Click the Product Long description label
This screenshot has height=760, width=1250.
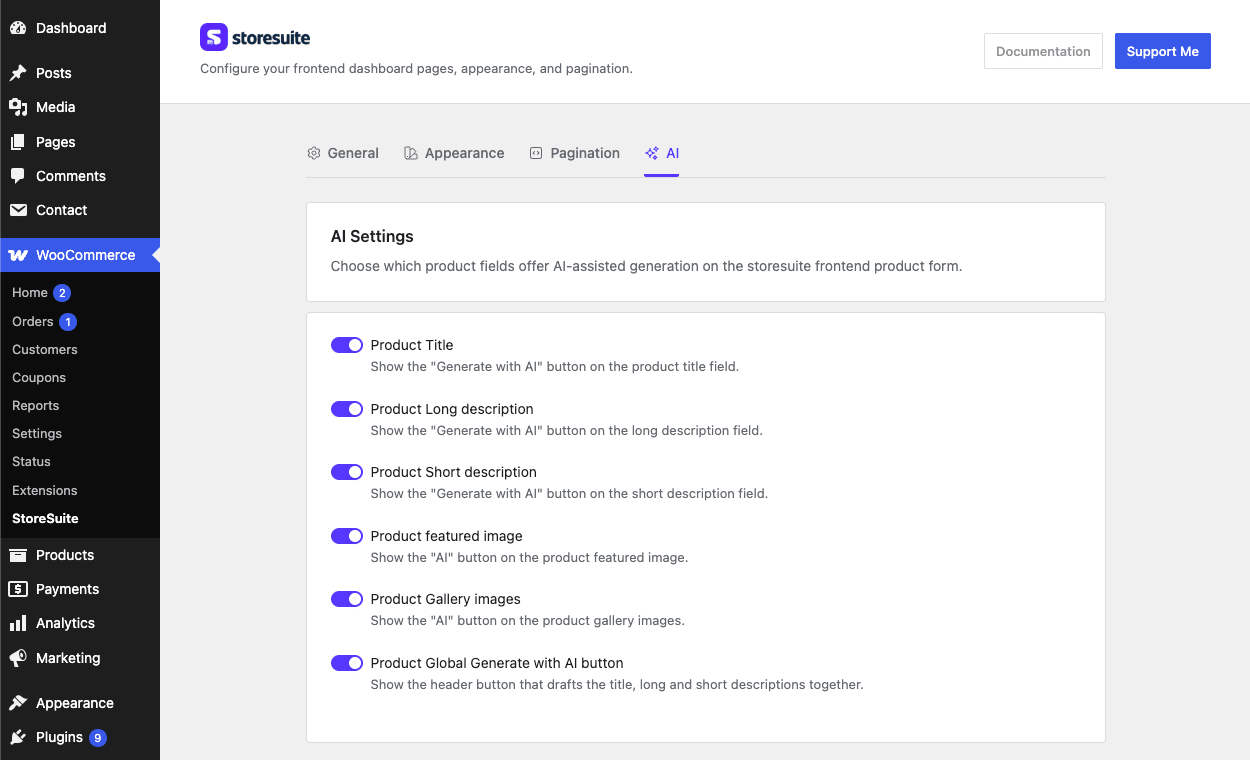[x=452, y=409]
